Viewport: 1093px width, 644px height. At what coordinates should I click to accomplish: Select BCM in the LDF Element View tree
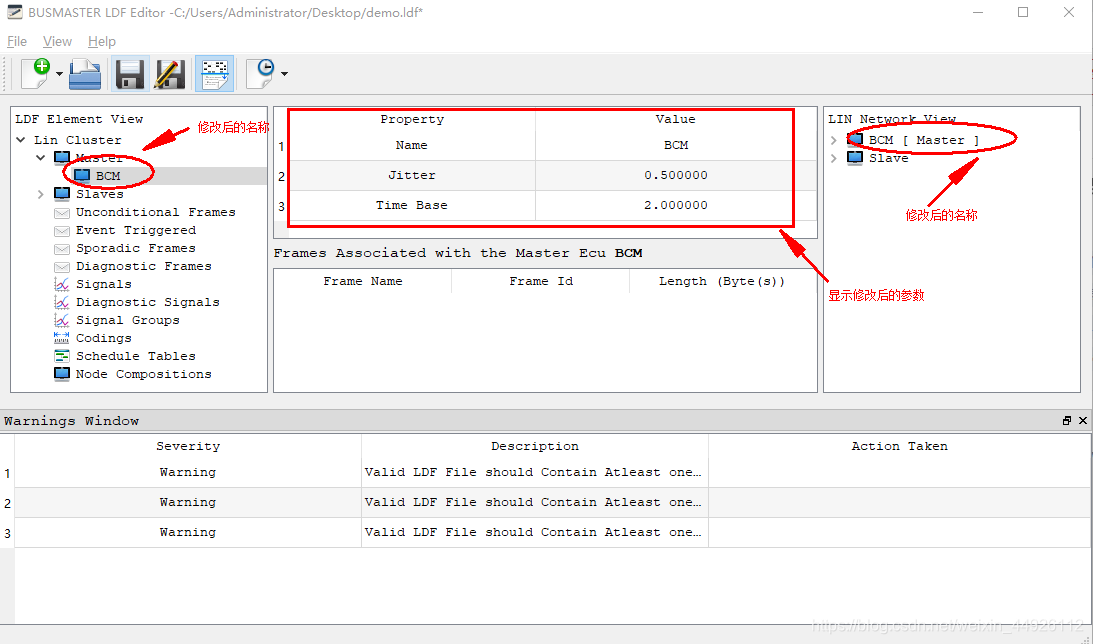point(108,176)
